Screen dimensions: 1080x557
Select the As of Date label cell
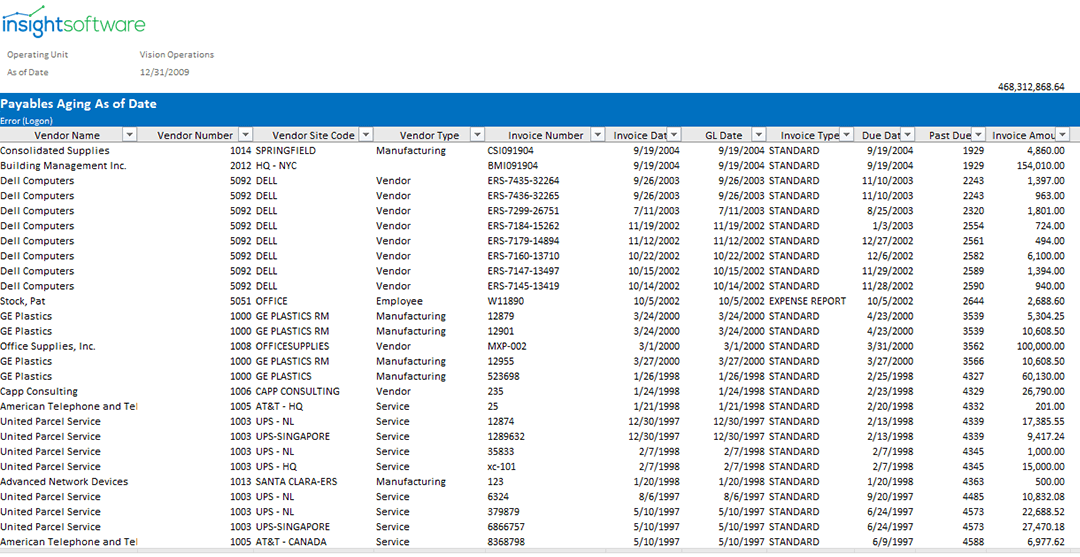[28, 72]
